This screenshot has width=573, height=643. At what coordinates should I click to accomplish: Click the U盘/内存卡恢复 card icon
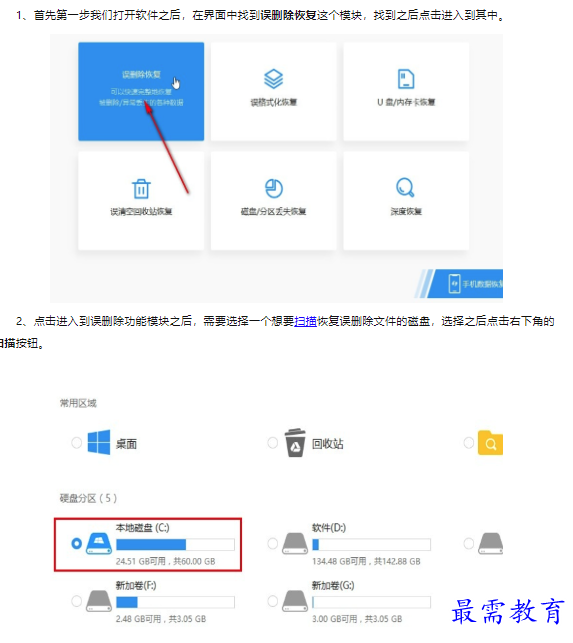pos(406,79)
